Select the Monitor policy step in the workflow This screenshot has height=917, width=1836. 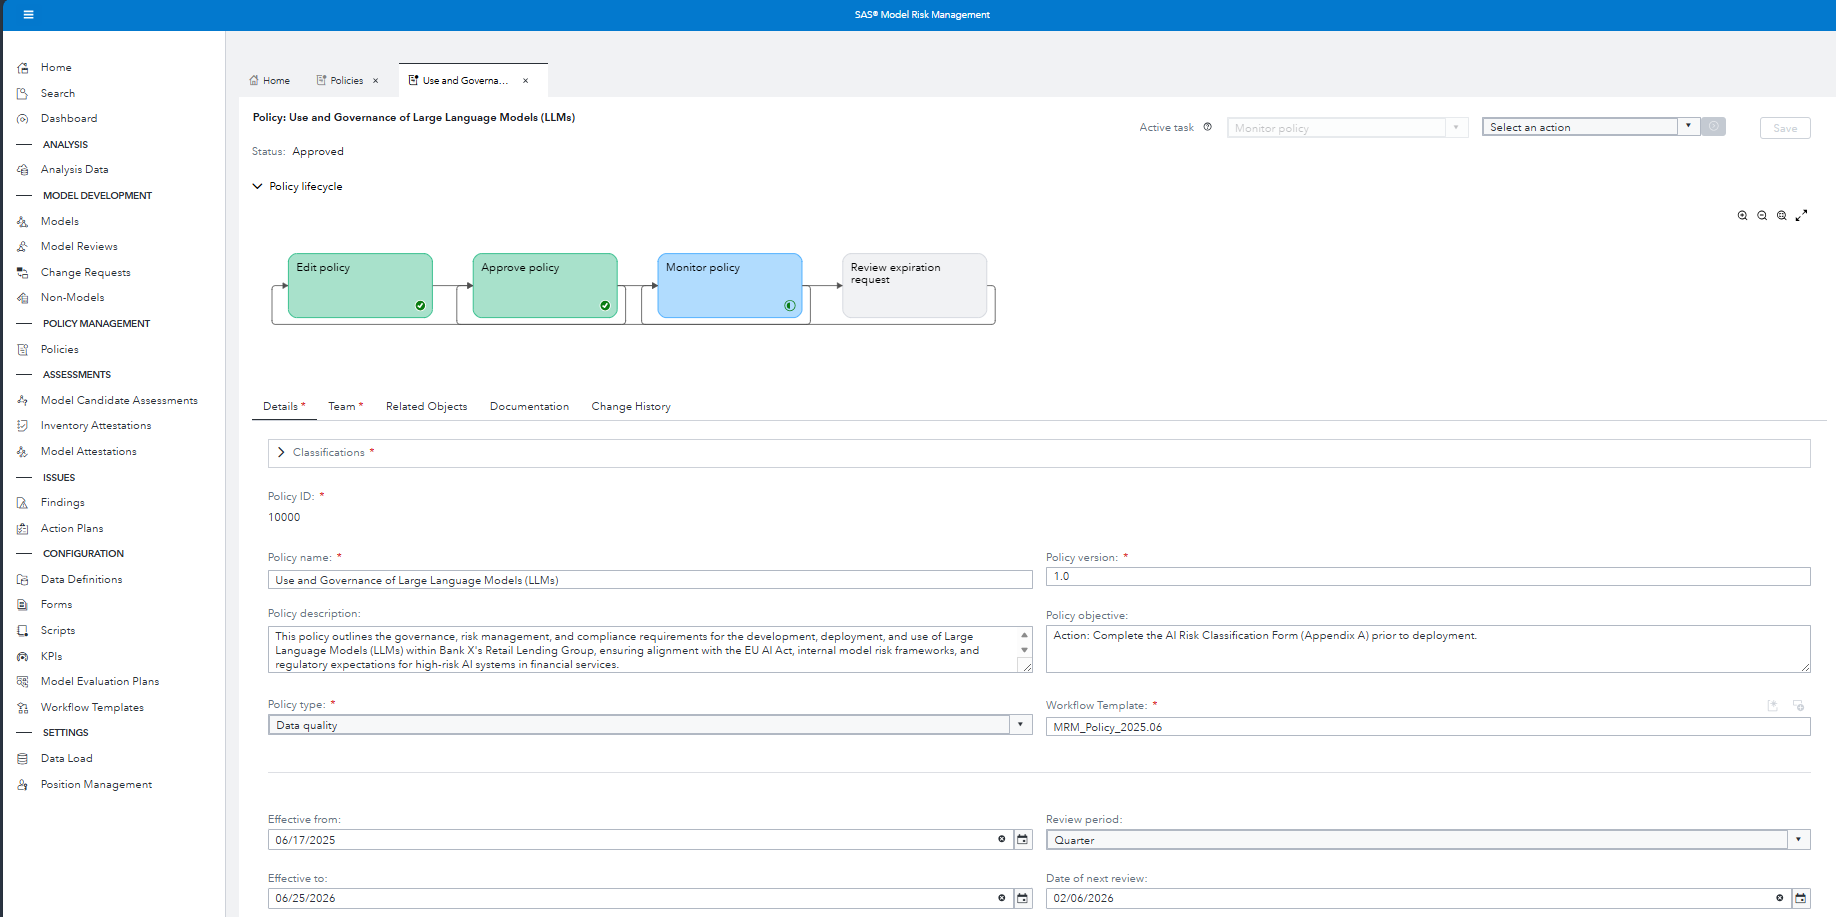729,285
